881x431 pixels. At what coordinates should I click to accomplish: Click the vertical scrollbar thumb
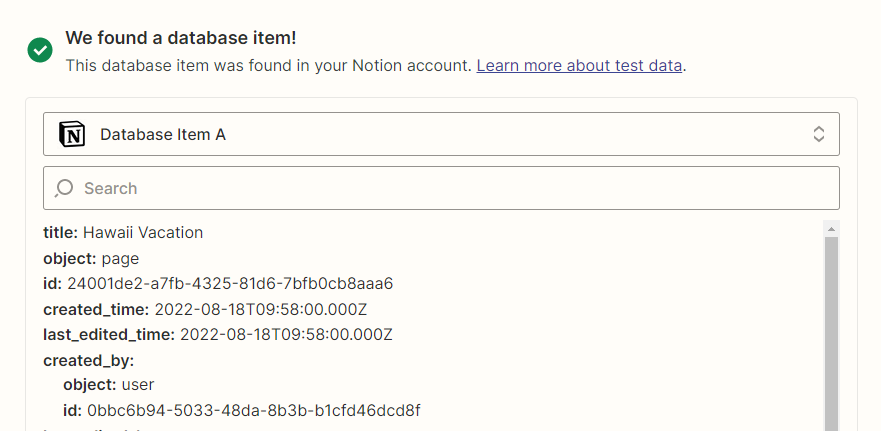pyautogui.click(x=832, y=334)
